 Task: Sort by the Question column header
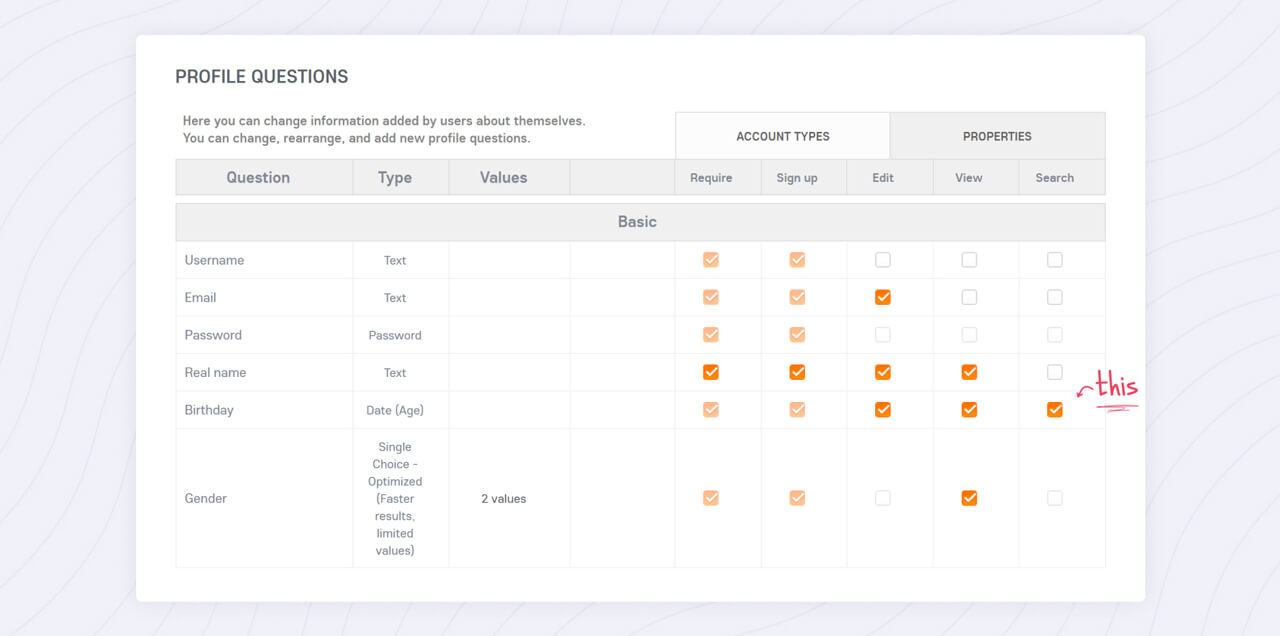[257, 177]
